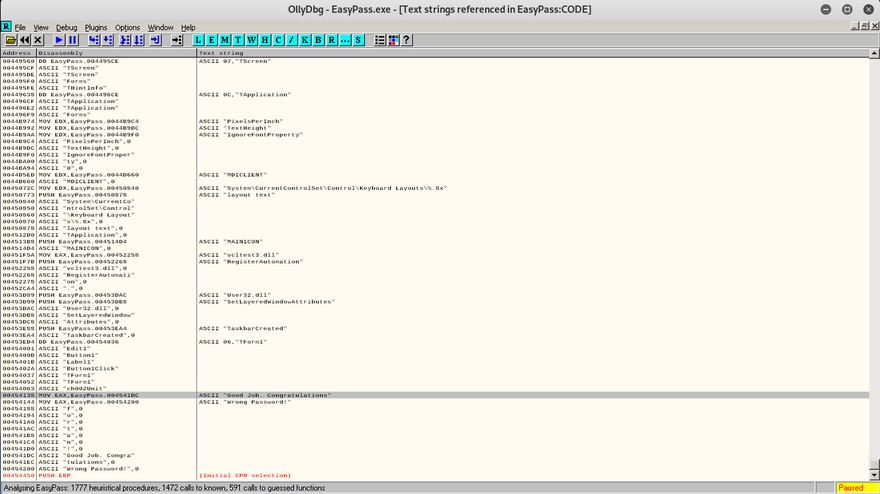Select the "Good Job. Congratulations" string row
Viewport: 880px width, 494px height.
435,395
